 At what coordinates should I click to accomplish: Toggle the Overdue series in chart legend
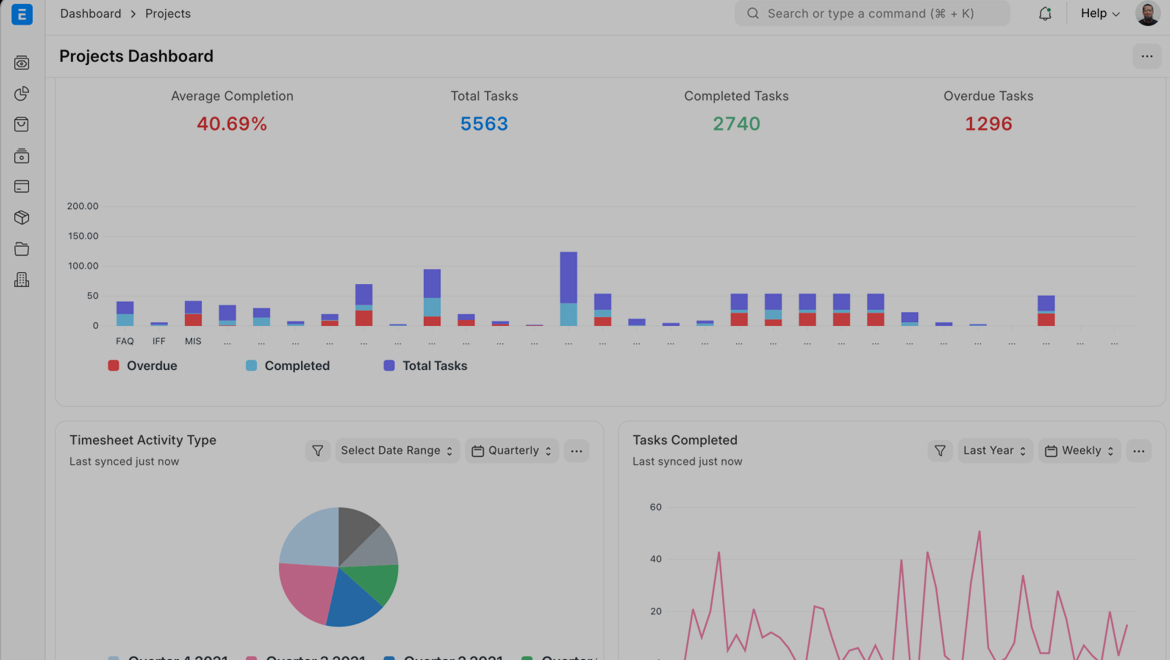[x=142, y=366]
